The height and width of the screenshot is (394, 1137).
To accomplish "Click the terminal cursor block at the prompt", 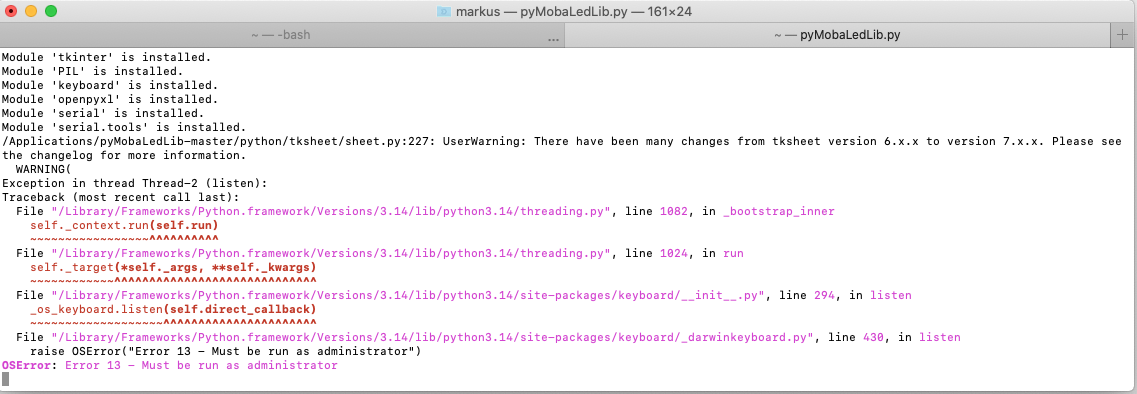I will (5, 379).
